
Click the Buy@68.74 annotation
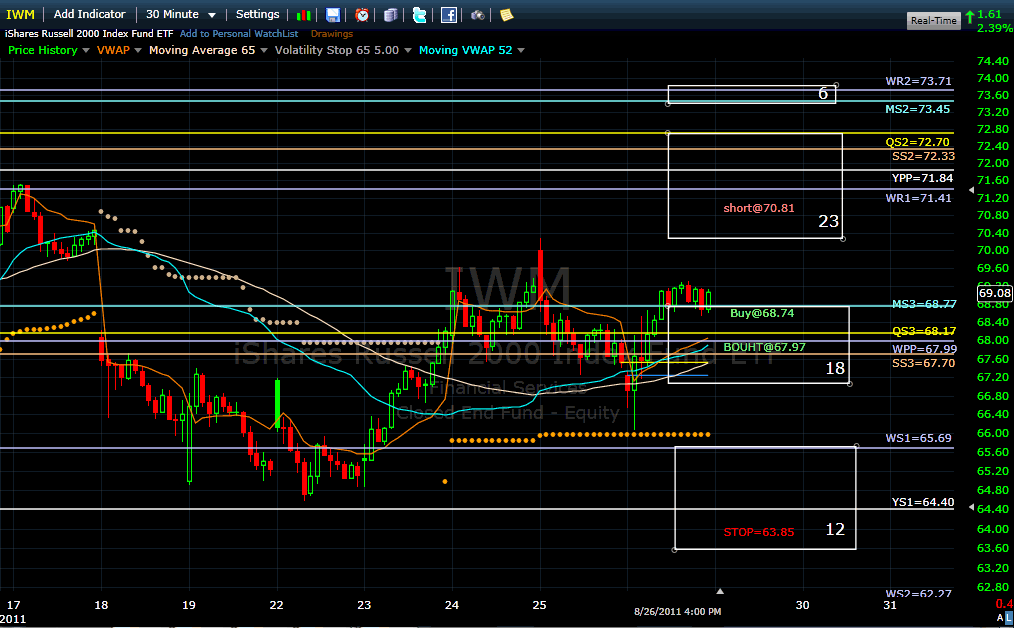762,313
